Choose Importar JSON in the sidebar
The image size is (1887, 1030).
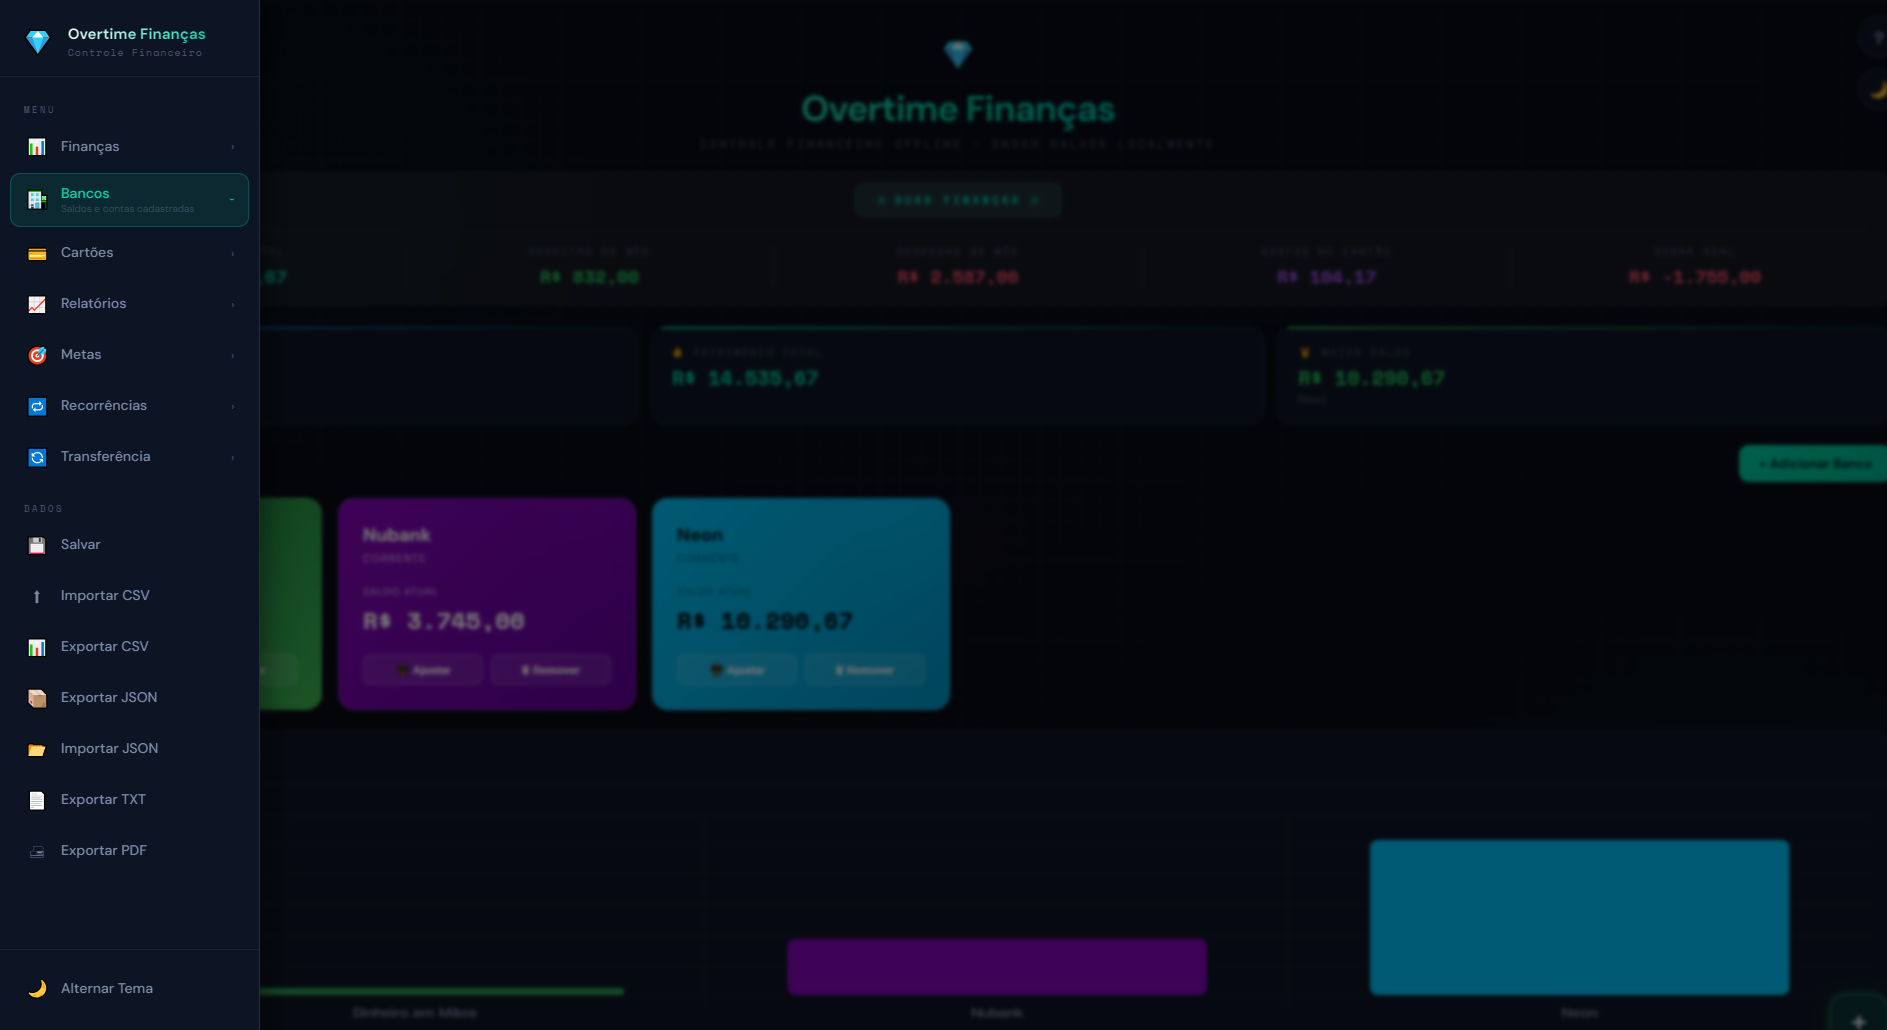(x=129, y=749)
